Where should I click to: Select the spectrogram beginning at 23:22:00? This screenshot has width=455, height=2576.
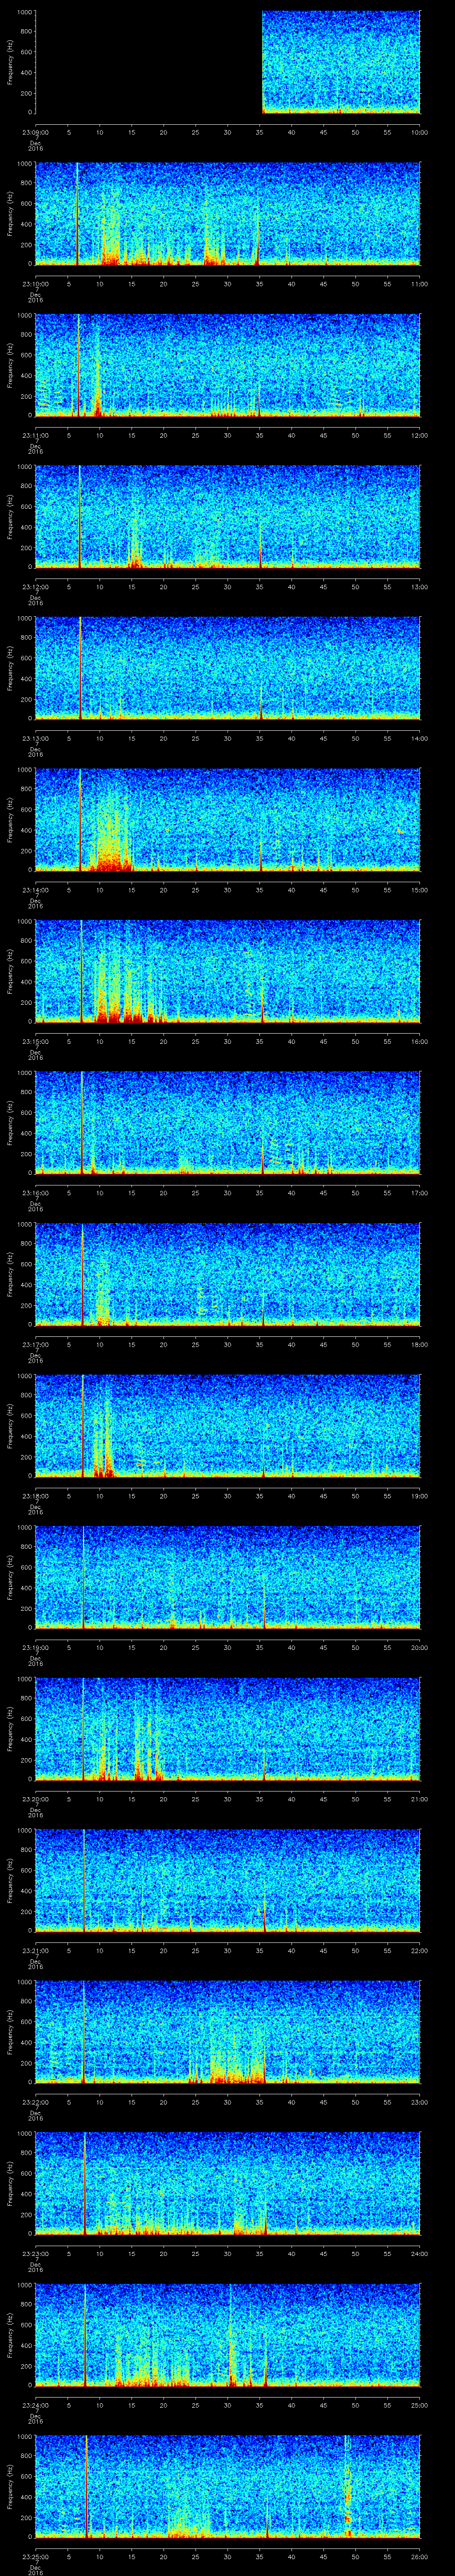227,2183
